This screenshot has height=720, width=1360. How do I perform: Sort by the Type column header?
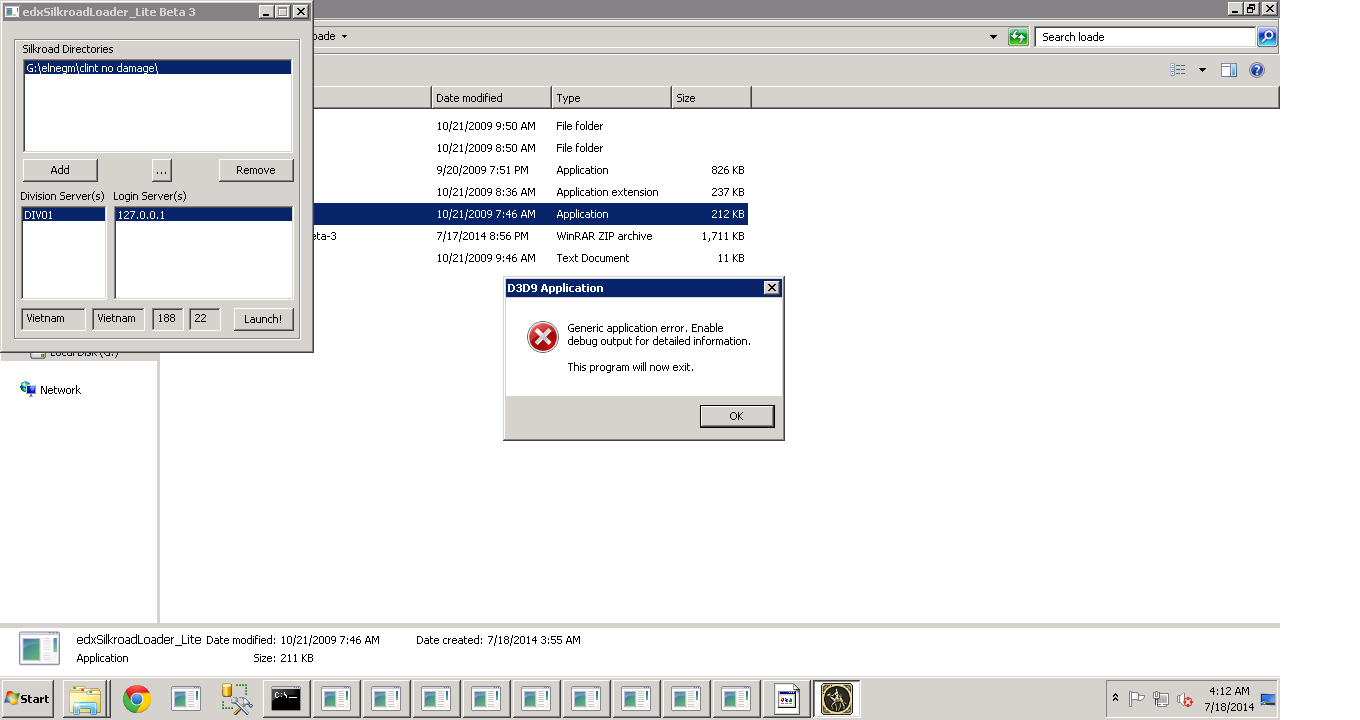(611, 98)
